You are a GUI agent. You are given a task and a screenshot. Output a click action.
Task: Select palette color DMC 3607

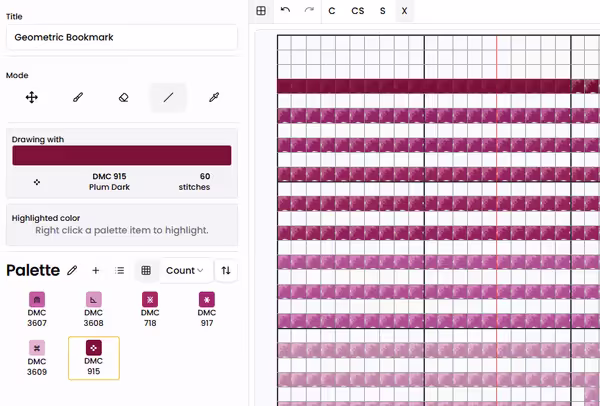click(x=37, y=309)
